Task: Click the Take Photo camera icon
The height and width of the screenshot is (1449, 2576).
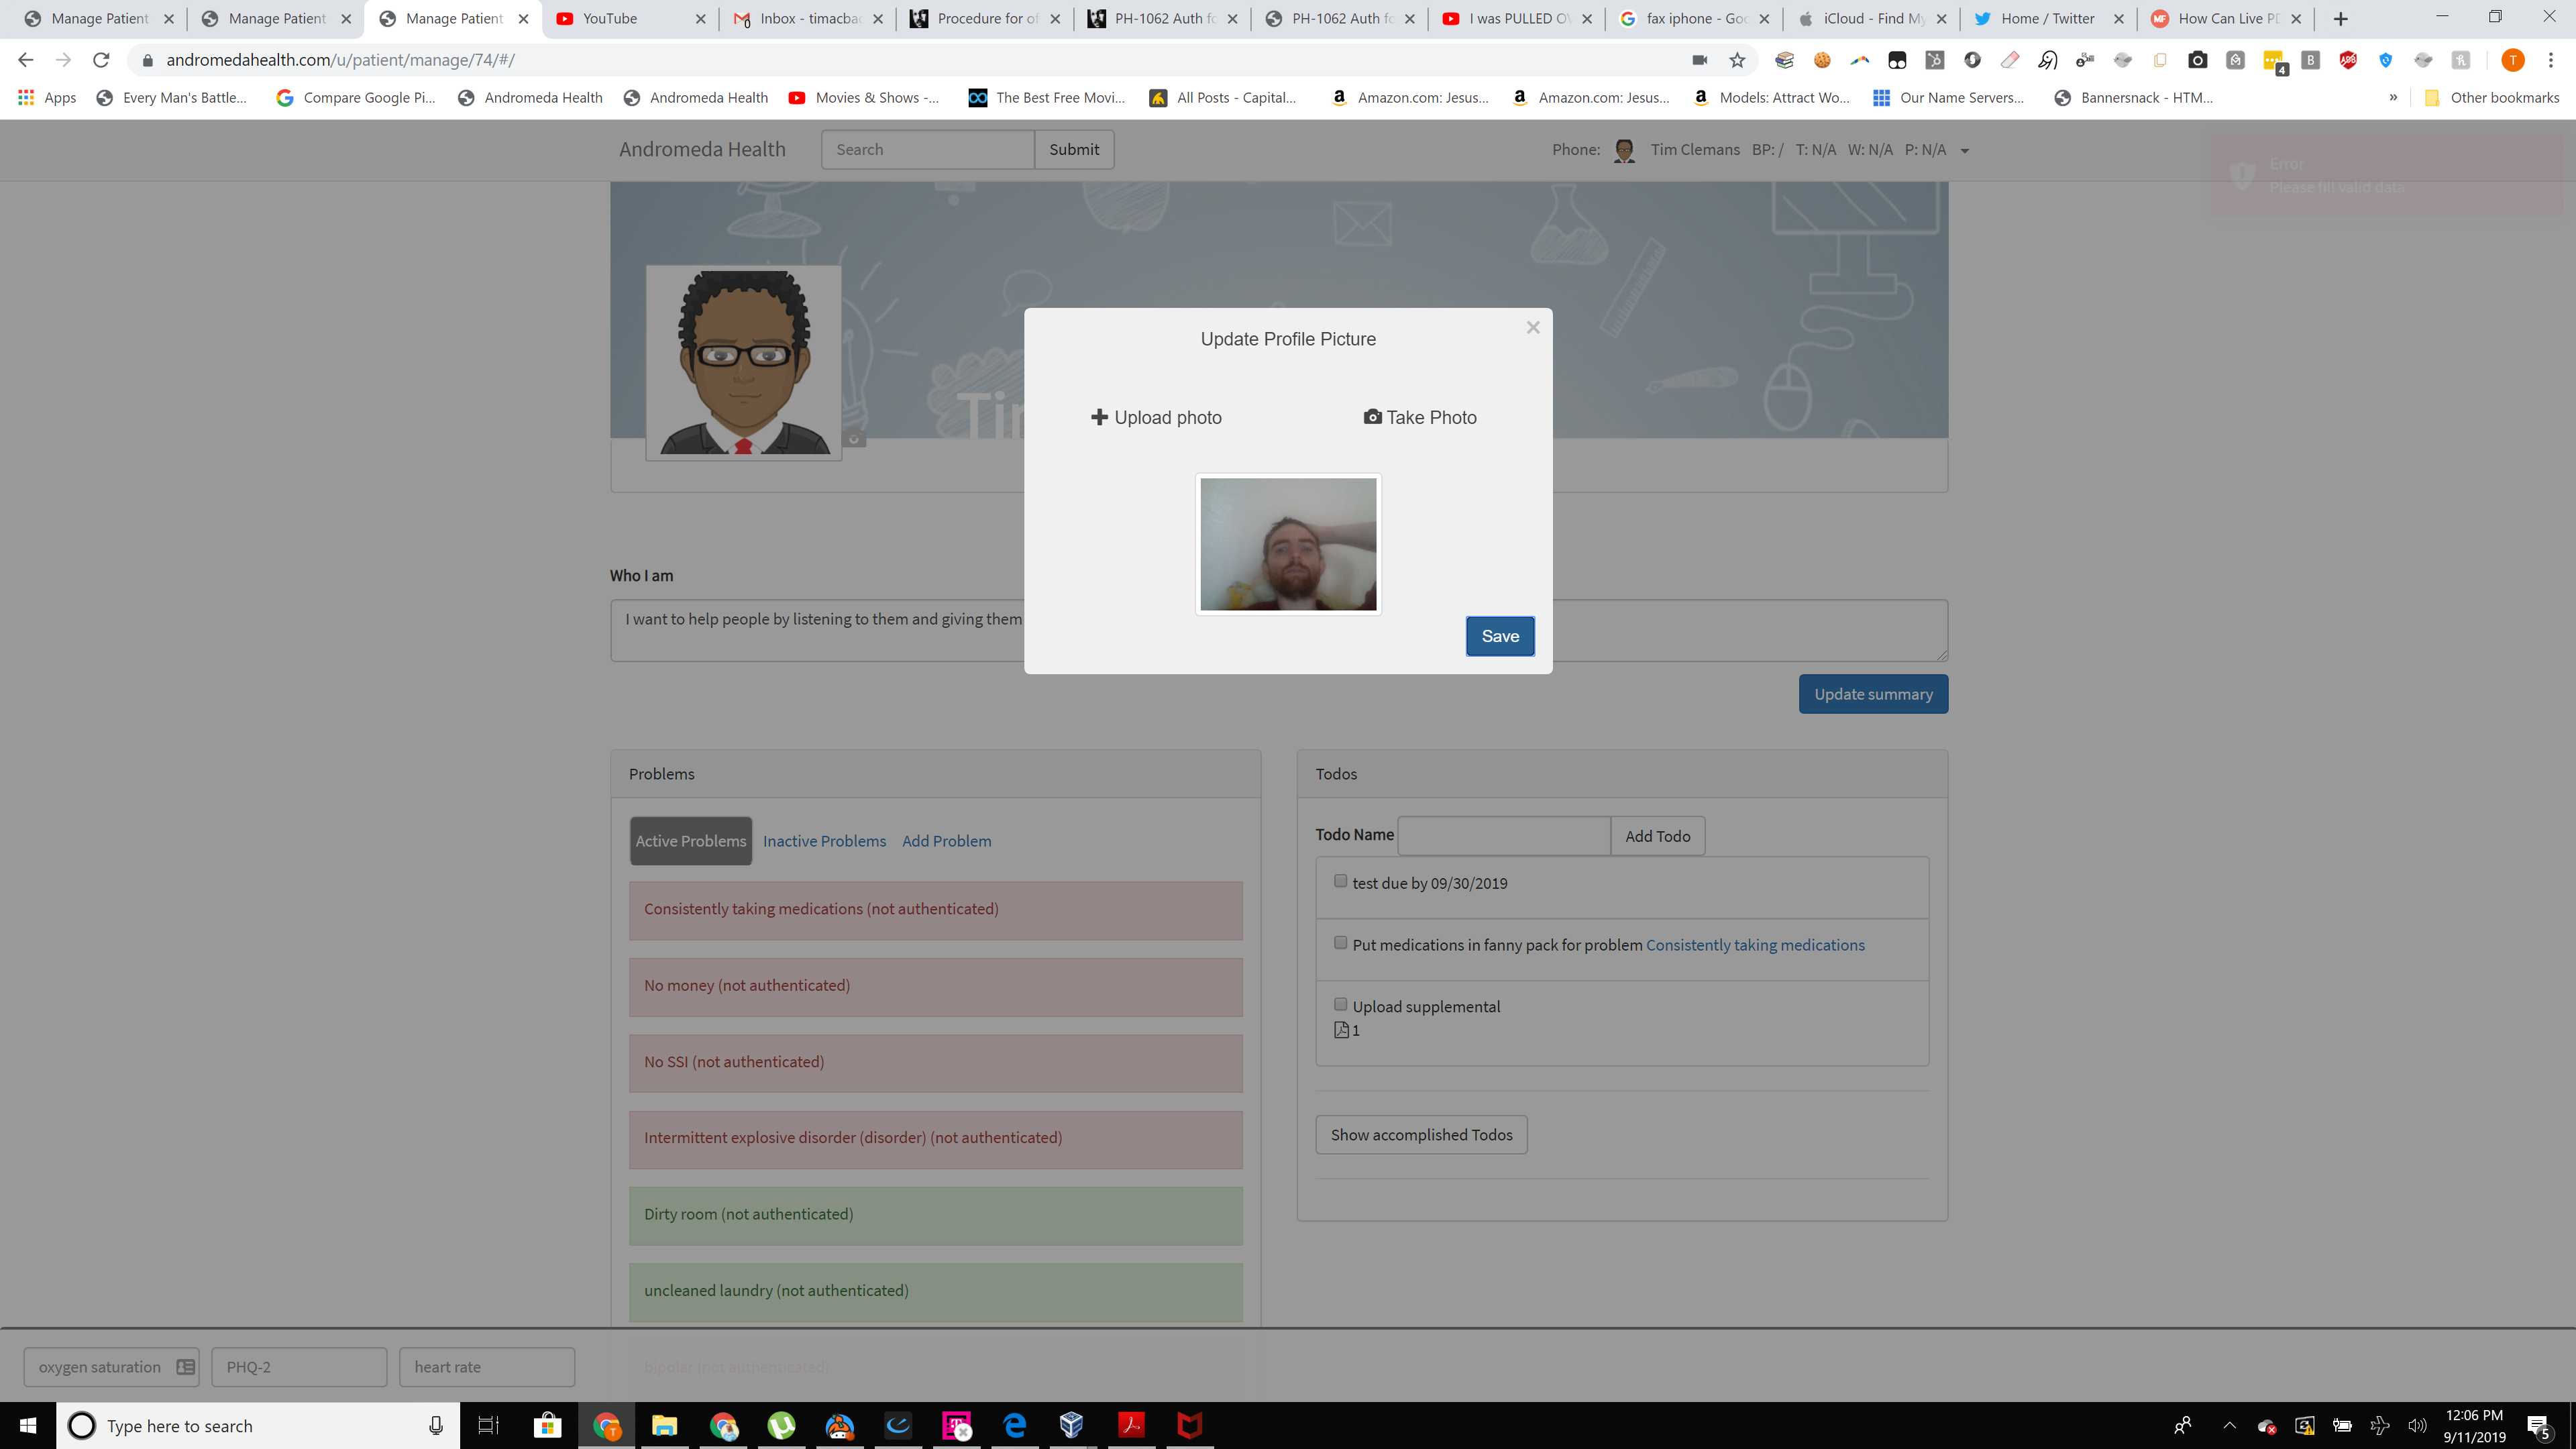Action: point(1372,417)
